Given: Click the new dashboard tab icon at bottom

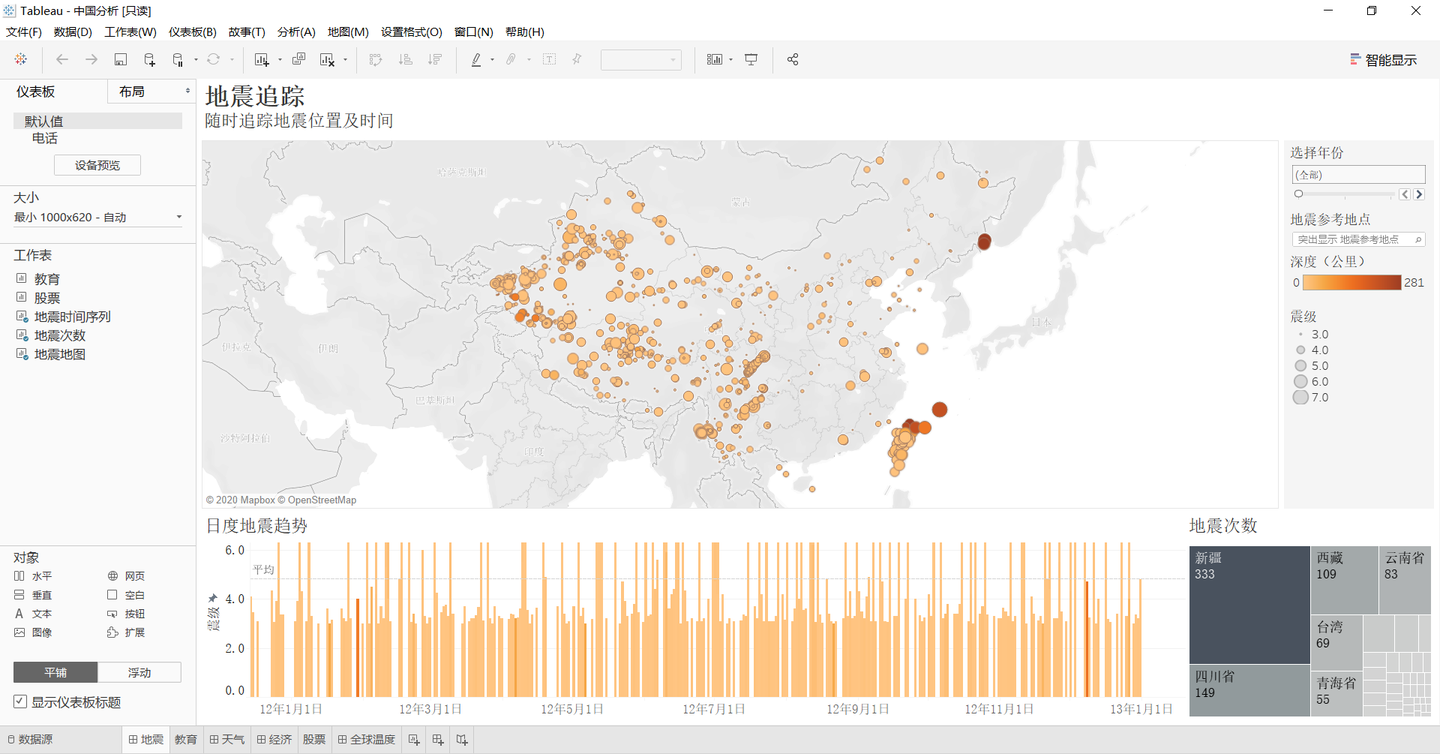Looking at the screenshot, I should click(437, 740).
